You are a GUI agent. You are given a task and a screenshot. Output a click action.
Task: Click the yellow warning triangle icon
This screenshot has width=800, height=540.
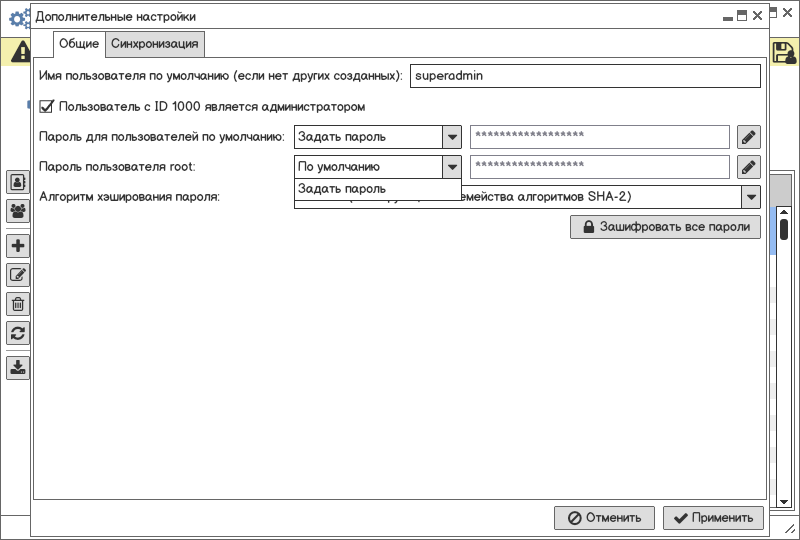(20, 52)
